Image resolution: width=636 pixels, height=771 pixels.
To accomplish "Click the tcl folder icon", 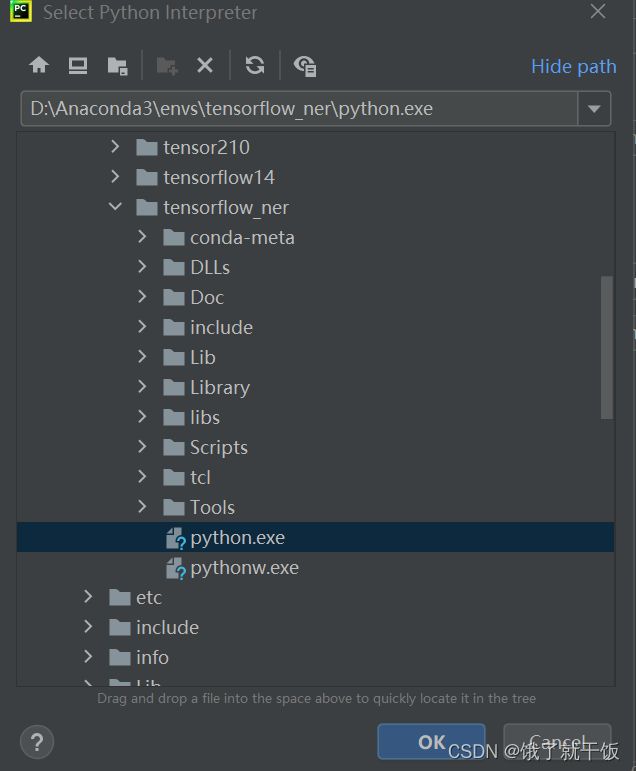I will point(174,477).
